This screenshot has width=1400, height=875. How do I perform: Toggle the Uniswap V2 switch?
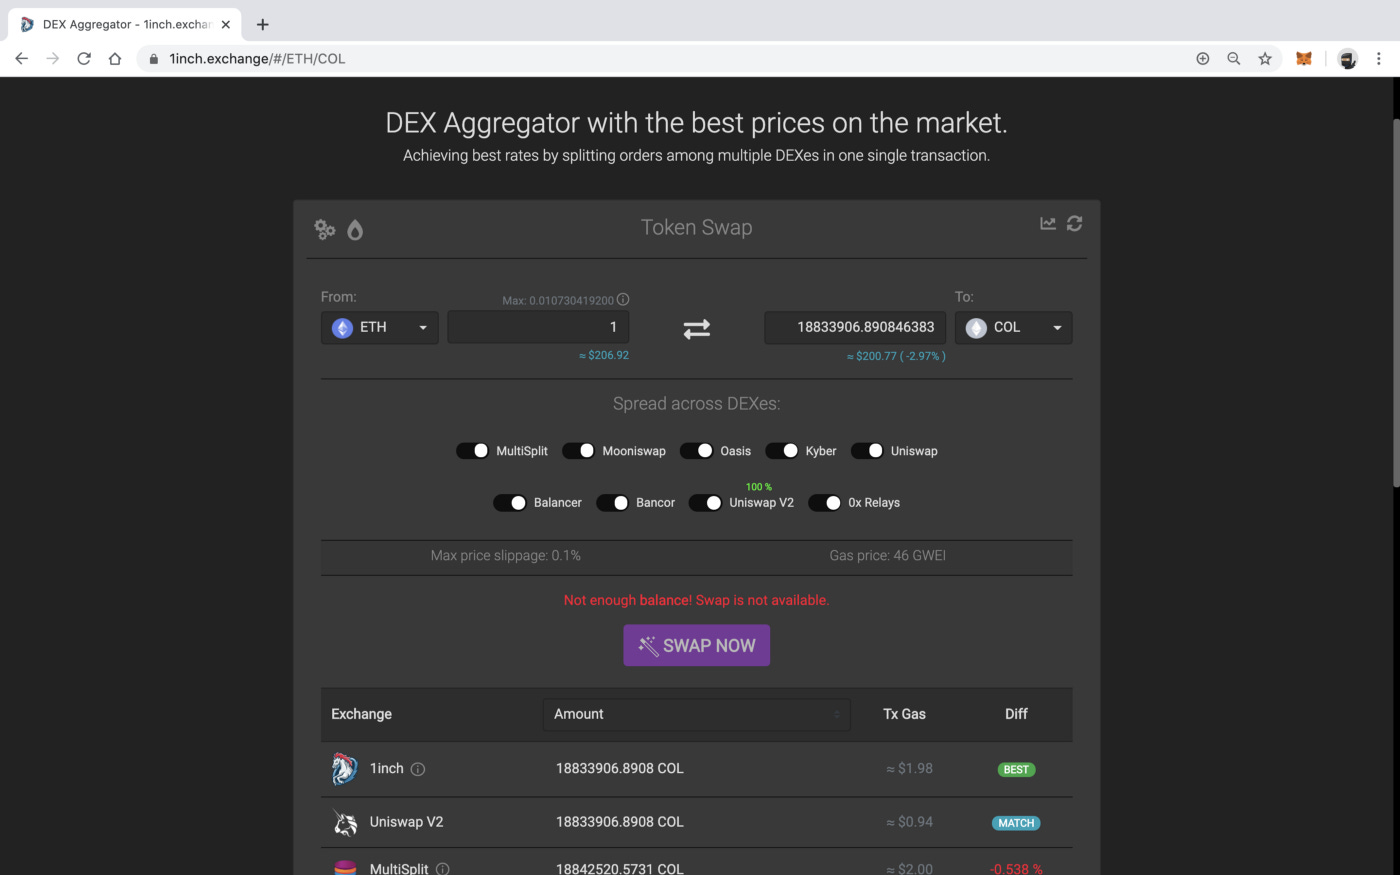pos(705,503)
